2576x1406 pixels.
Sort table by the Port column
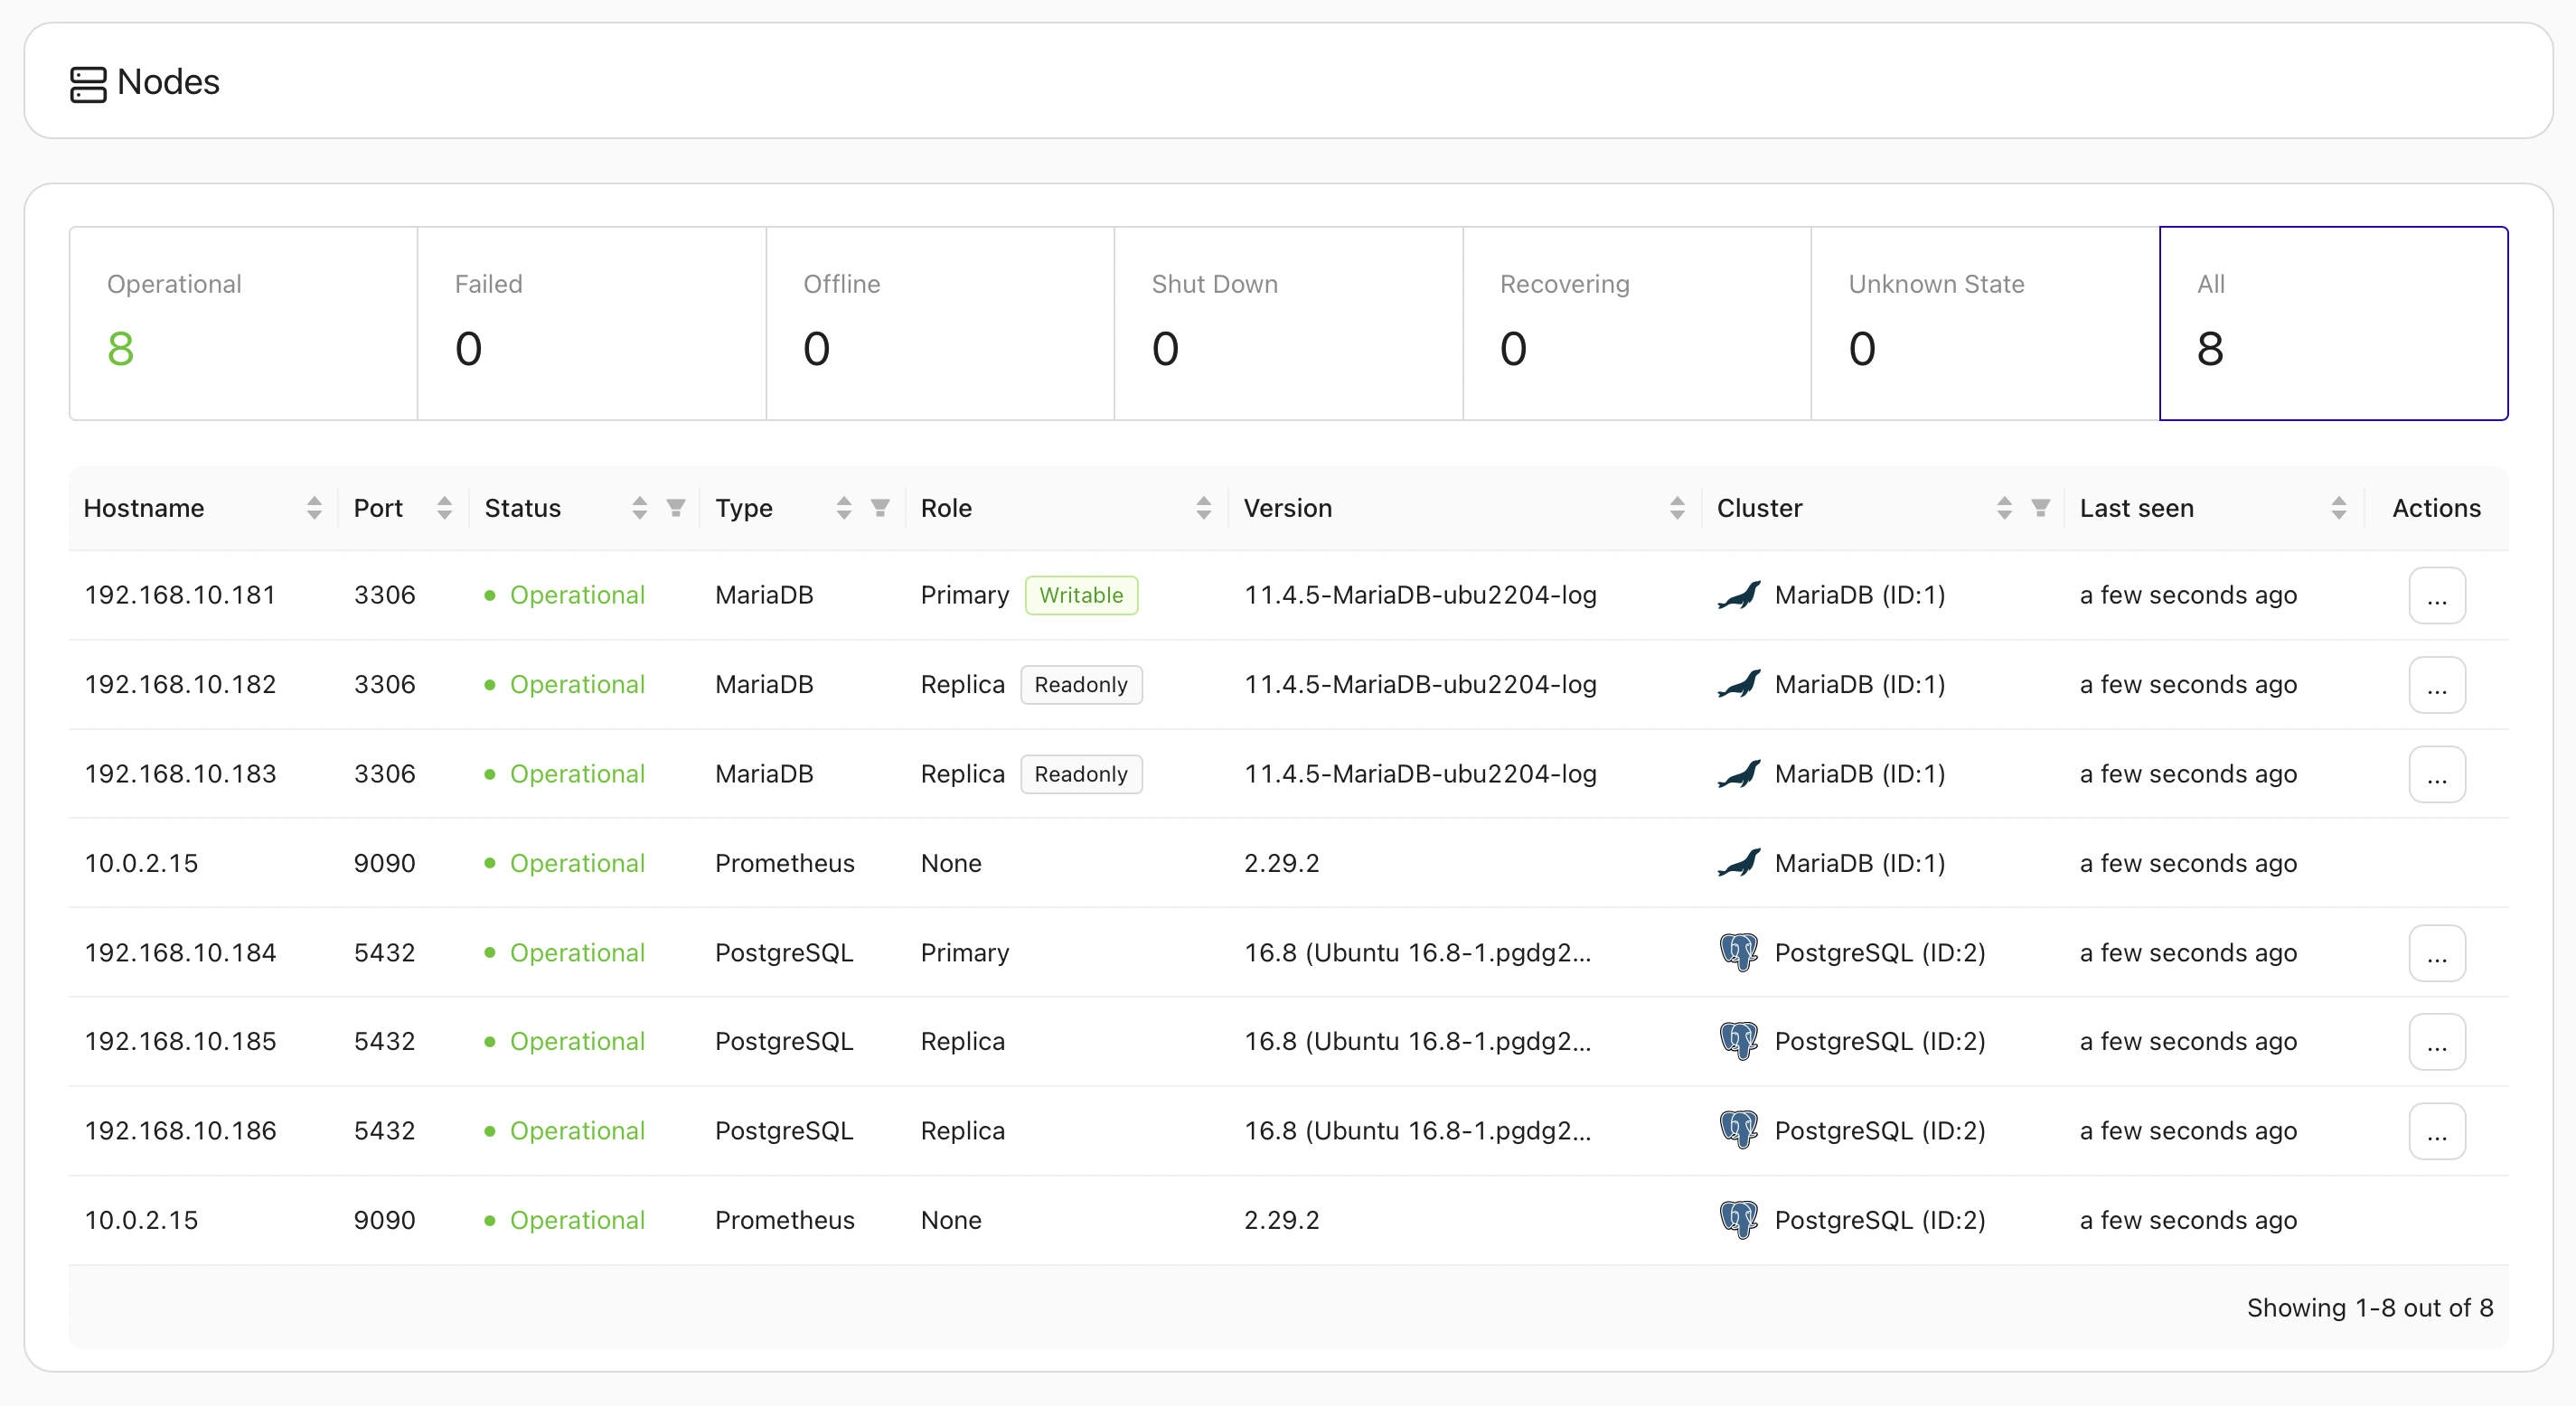444,508
